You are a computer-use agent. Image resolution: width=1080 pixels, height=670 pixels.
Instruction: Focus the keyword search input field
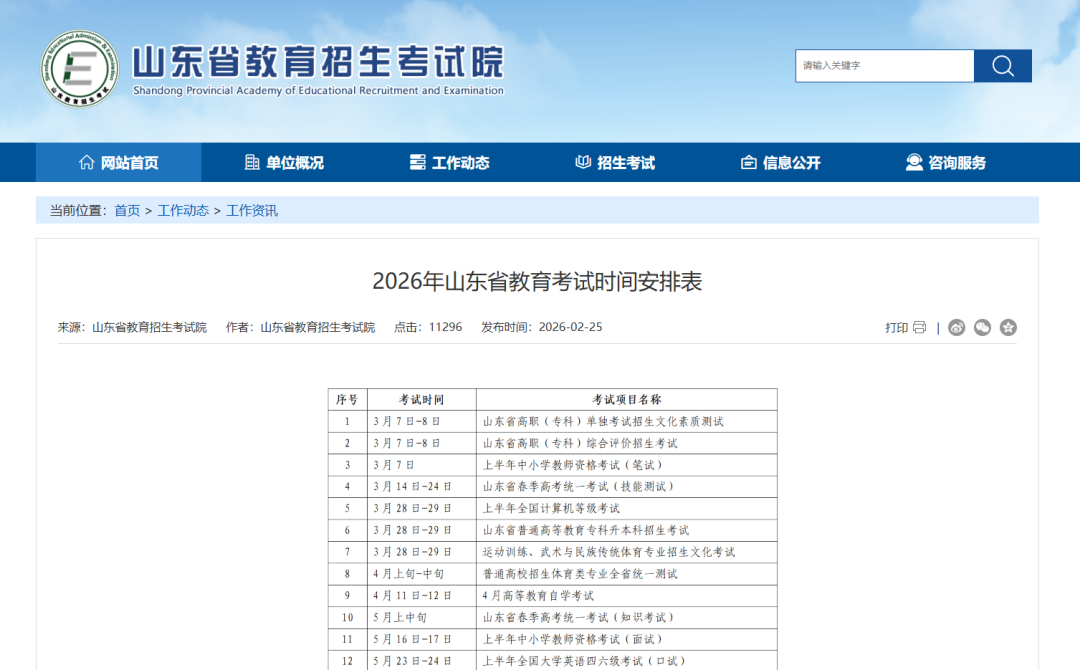pos(884,65)
